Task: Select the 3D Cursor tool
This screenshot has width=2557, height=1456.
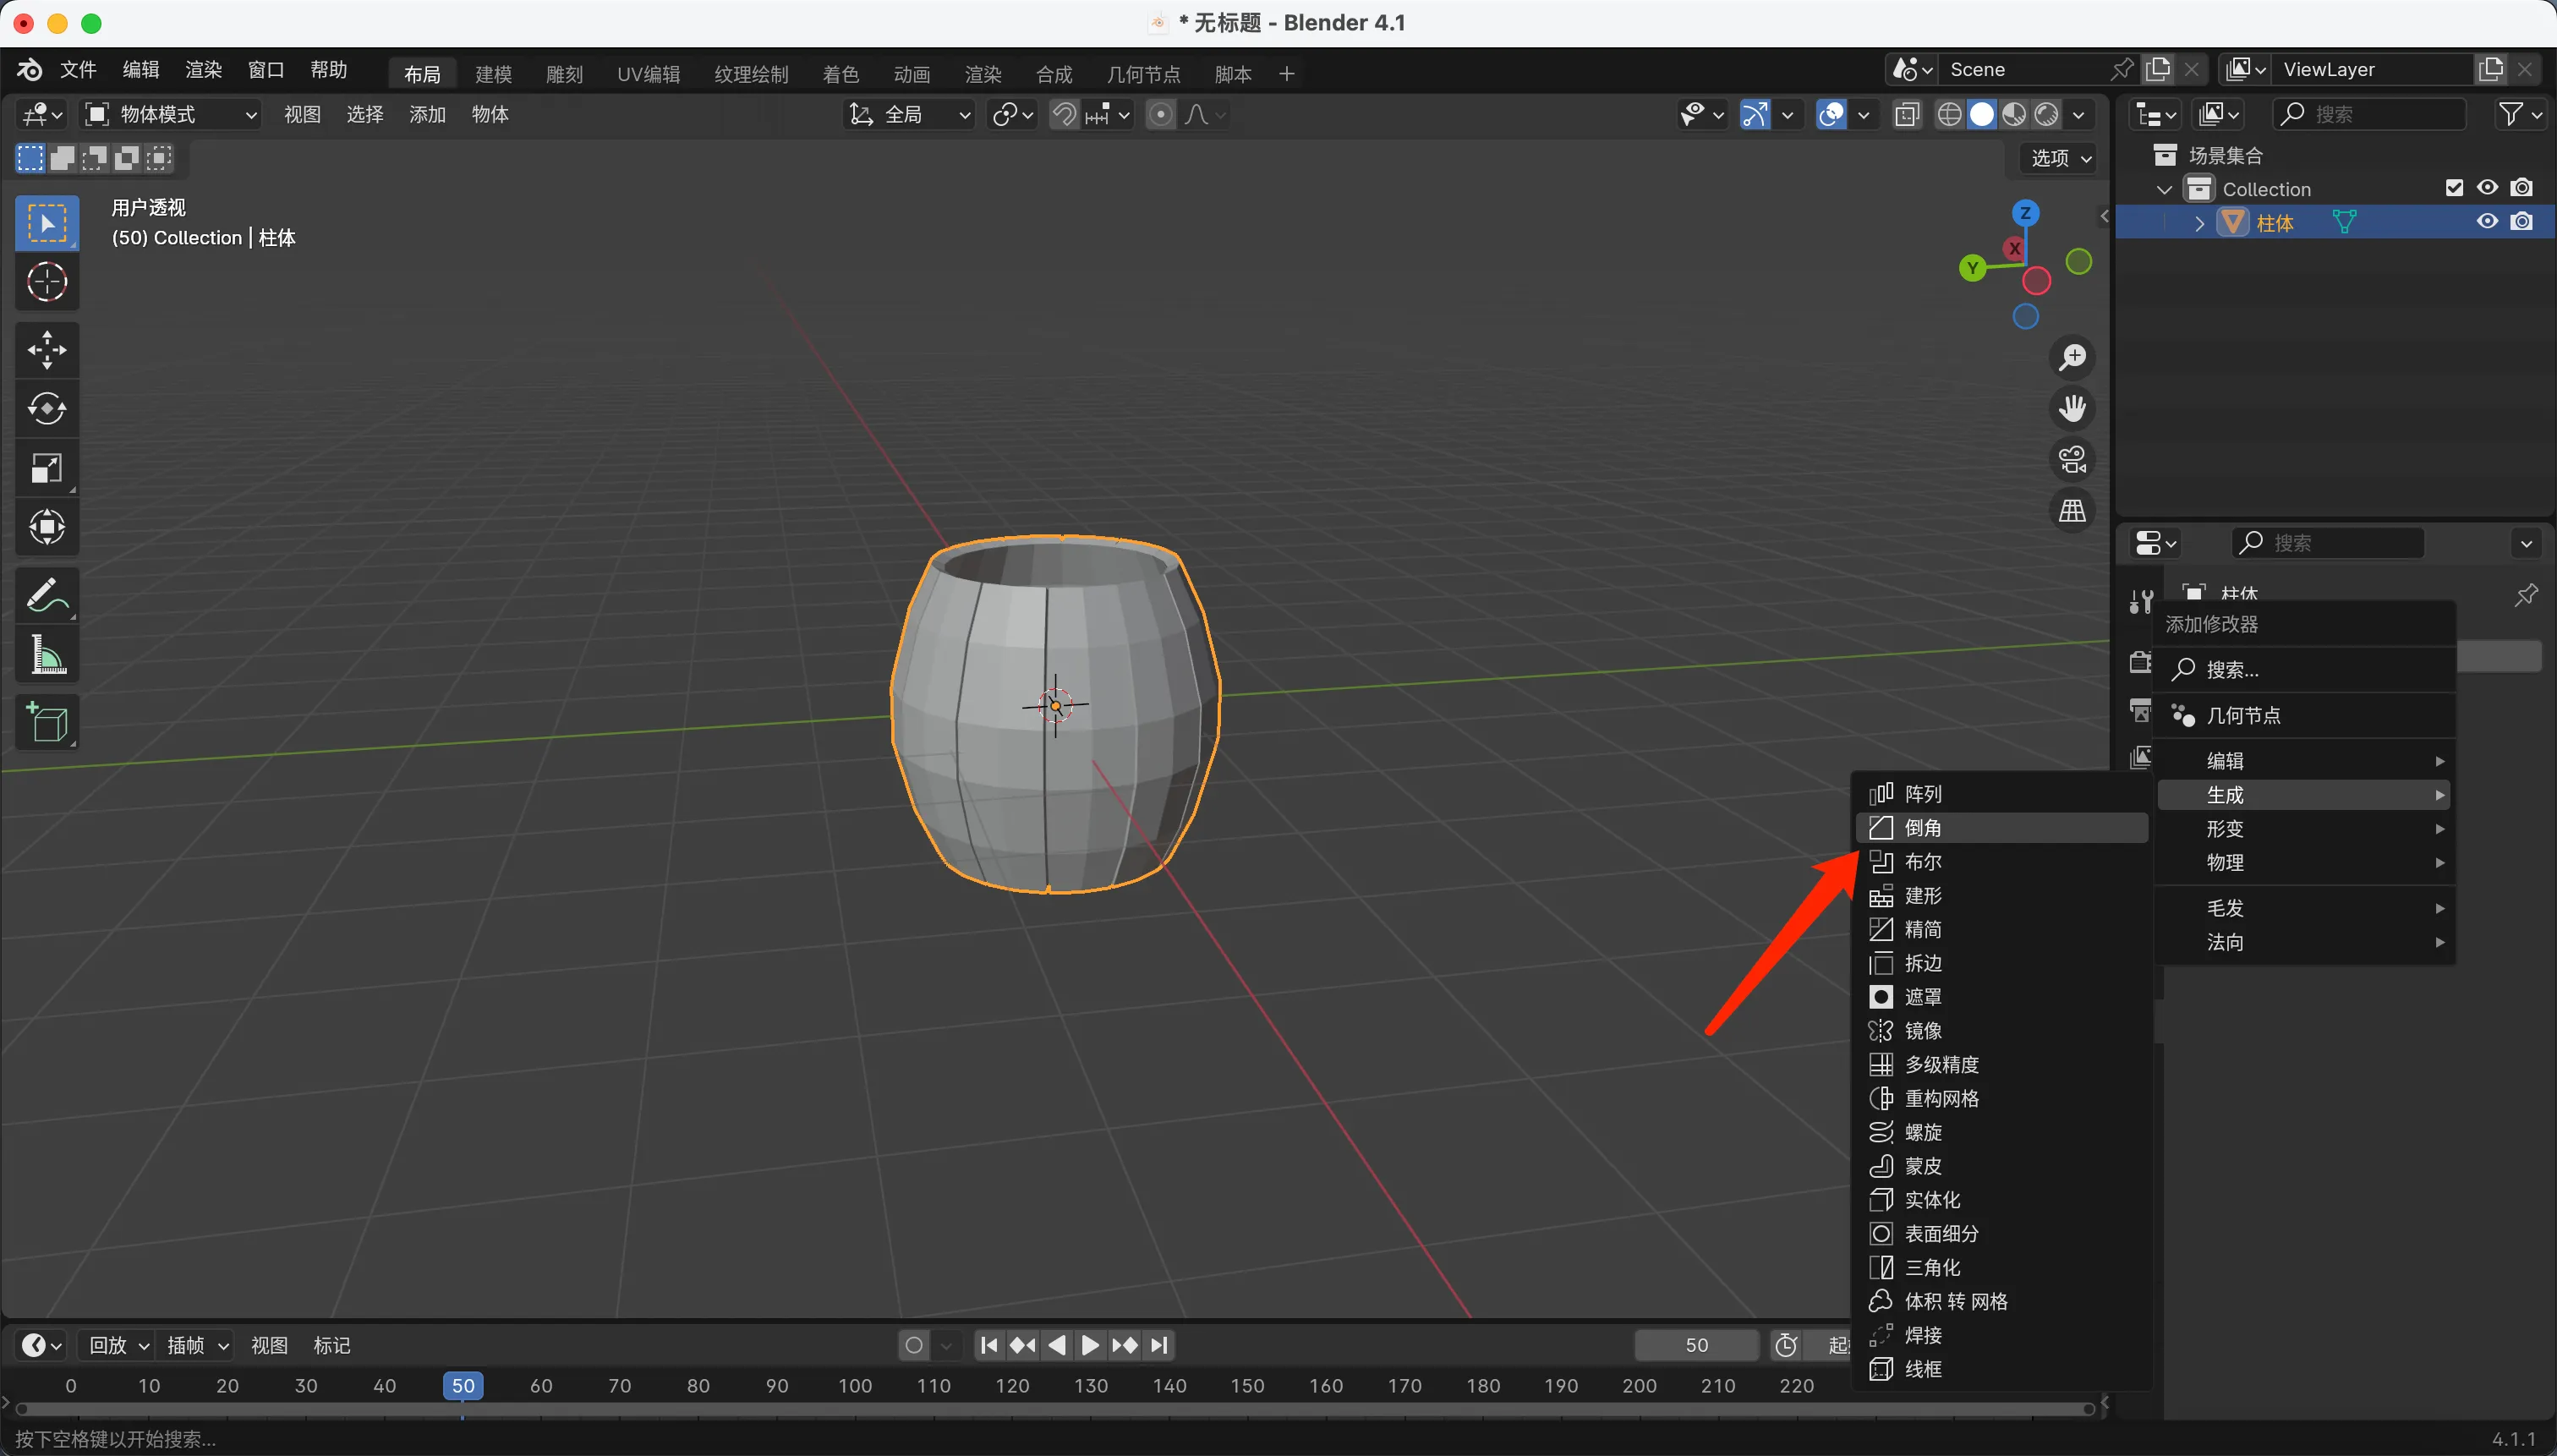Action: (47, 283)
